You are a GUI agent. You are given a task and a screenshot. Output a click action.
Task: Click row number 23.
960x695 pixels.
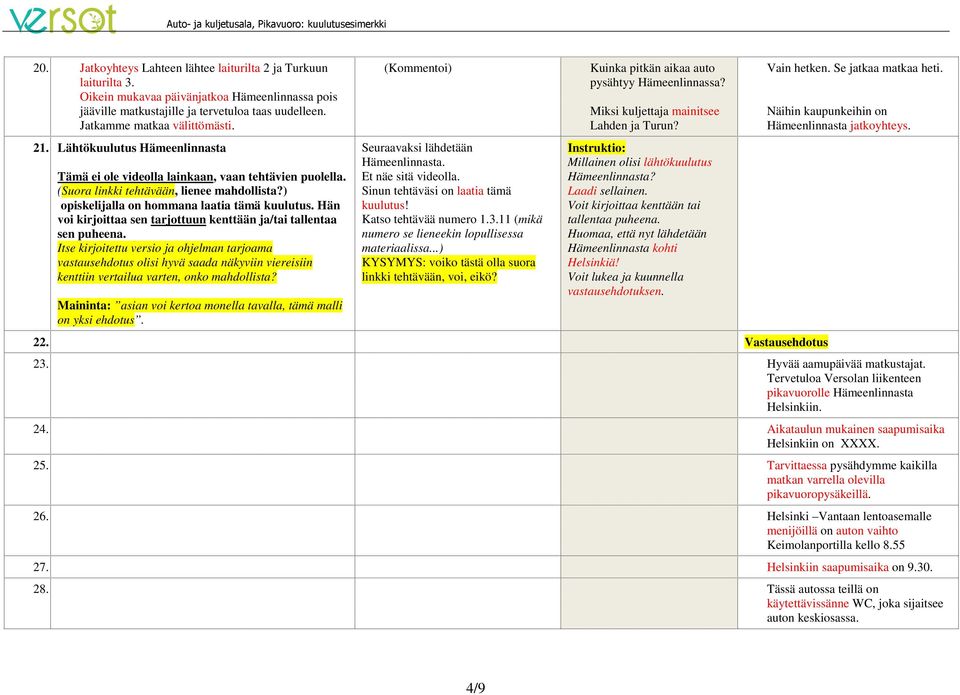pos(40,364)
